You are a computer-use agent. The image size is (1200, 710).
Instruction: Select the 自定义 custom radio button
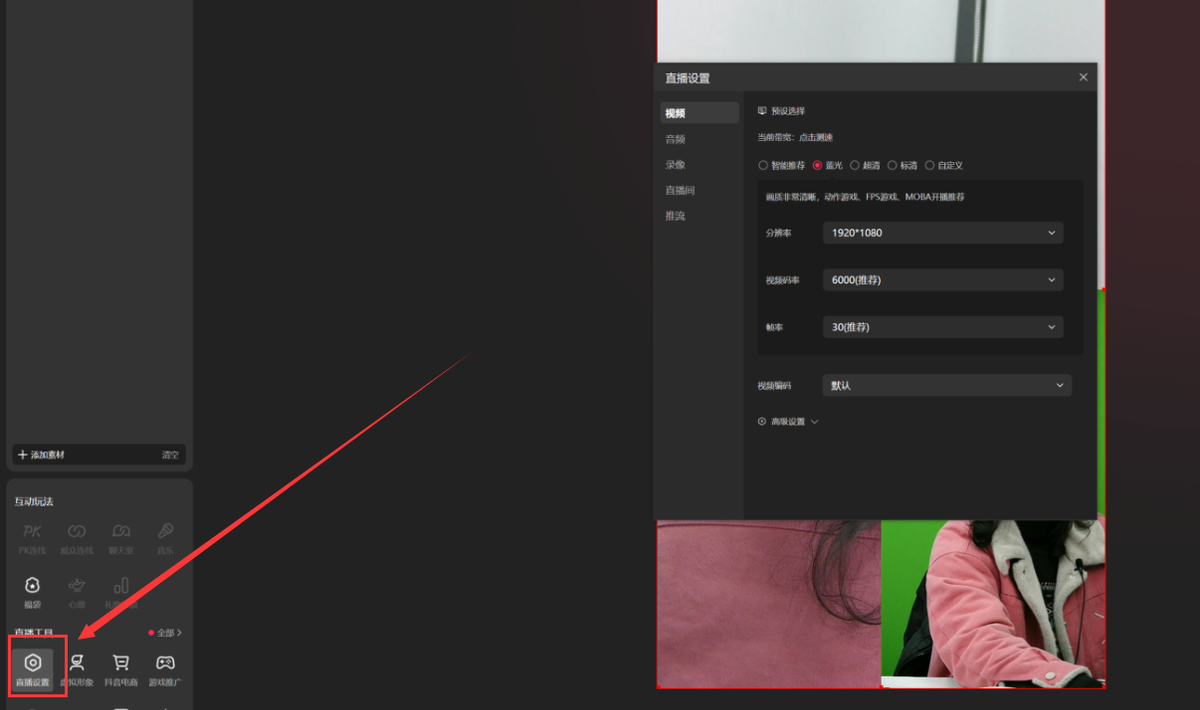[930, 165]
